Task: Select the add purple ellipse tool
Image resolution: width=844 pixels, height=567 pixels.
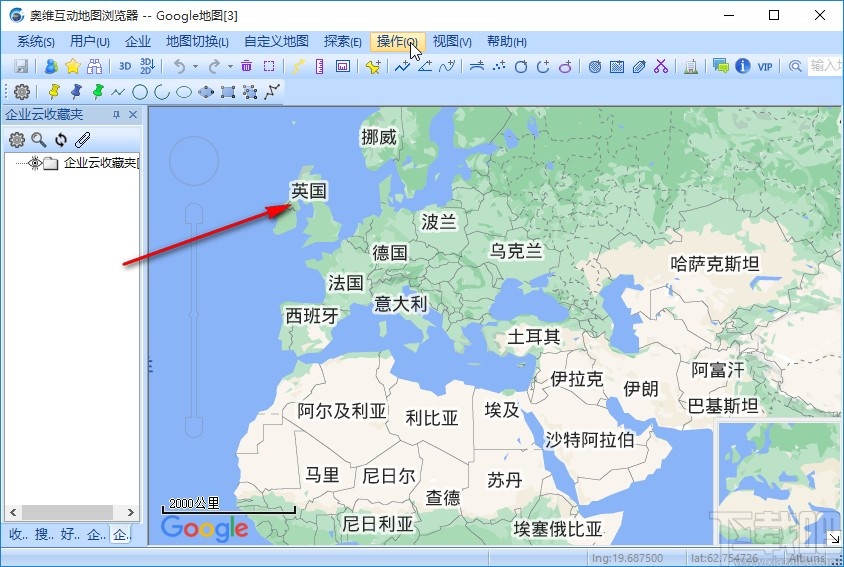Action: coord(565,66)
